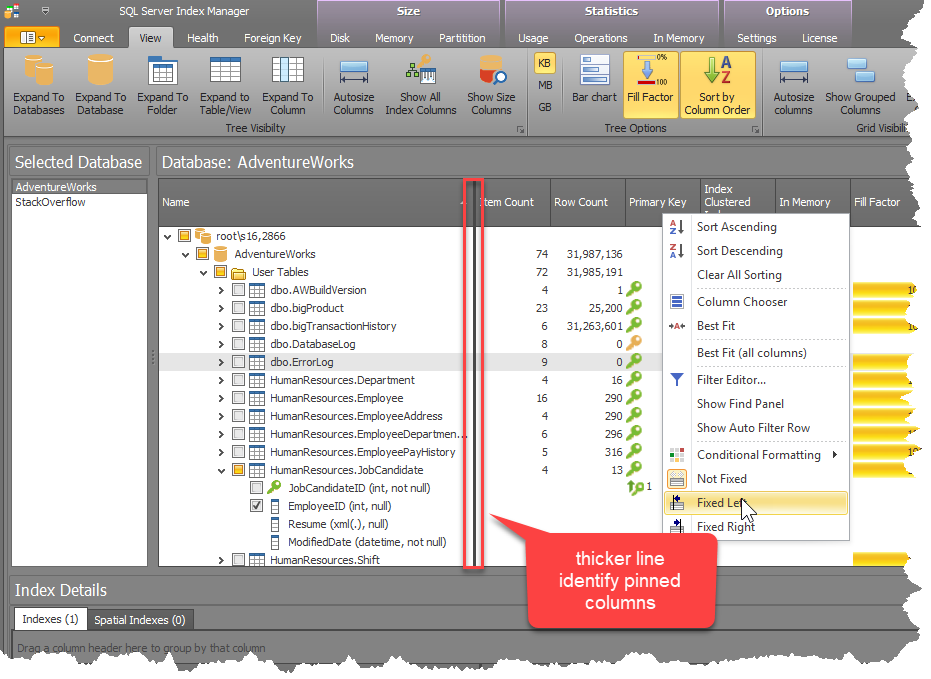Screen dimensions: 931x679
Task: Tick the JobCandidateID index checkbox
Action: (x=257, y=488)
